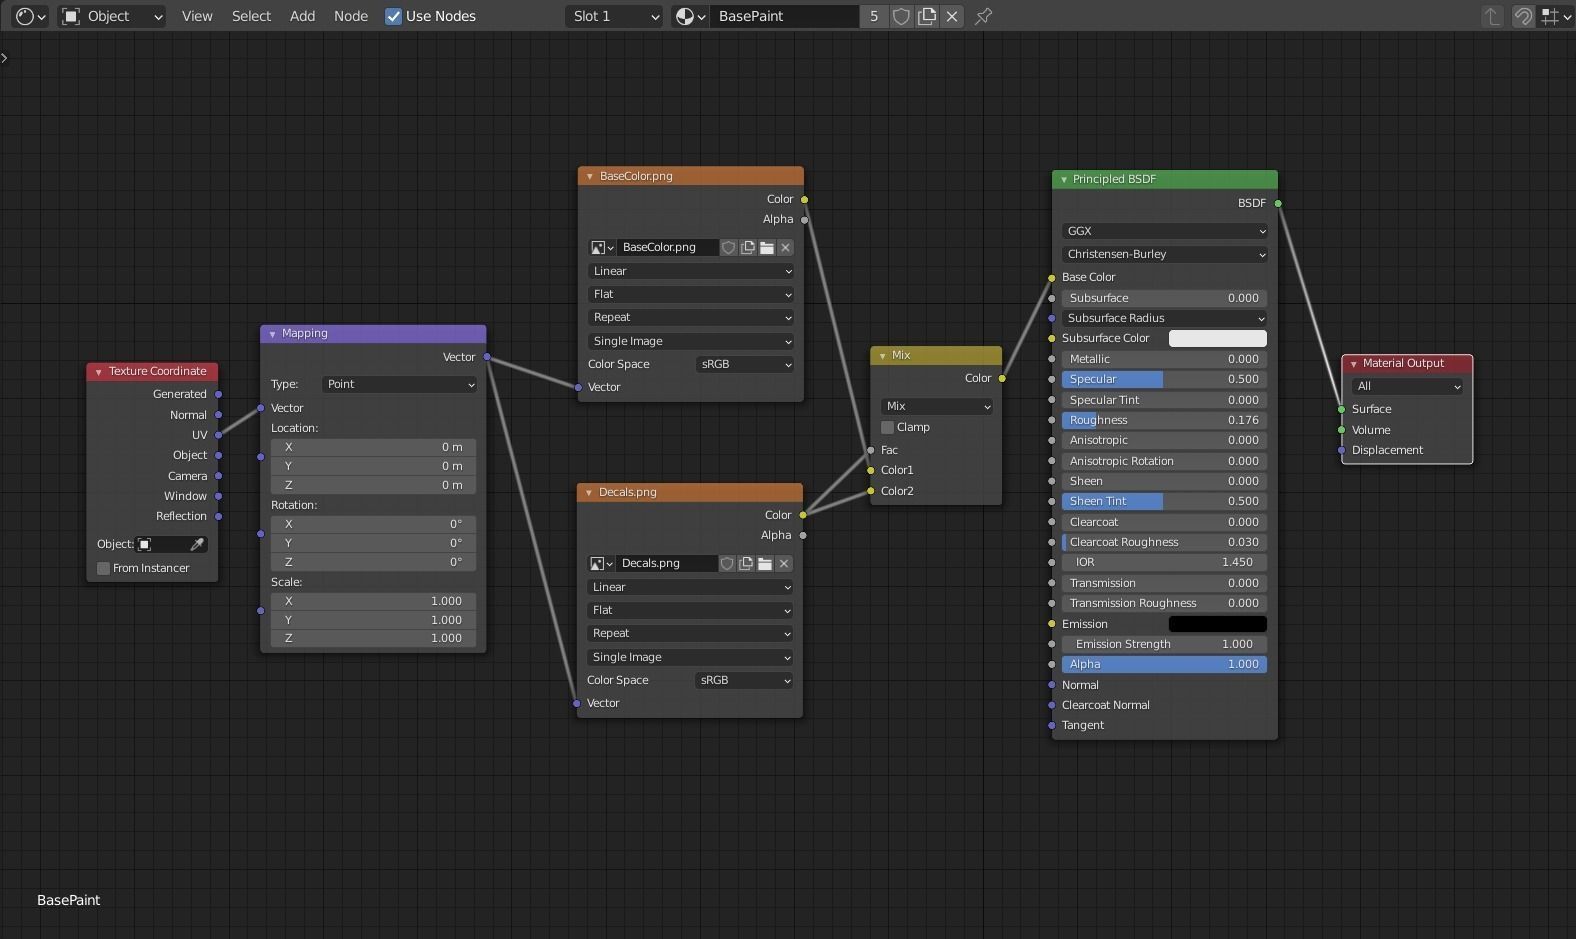Browse images in the Decals.png node
This screenshot has height=939, width=1576.
click(601, 563)
